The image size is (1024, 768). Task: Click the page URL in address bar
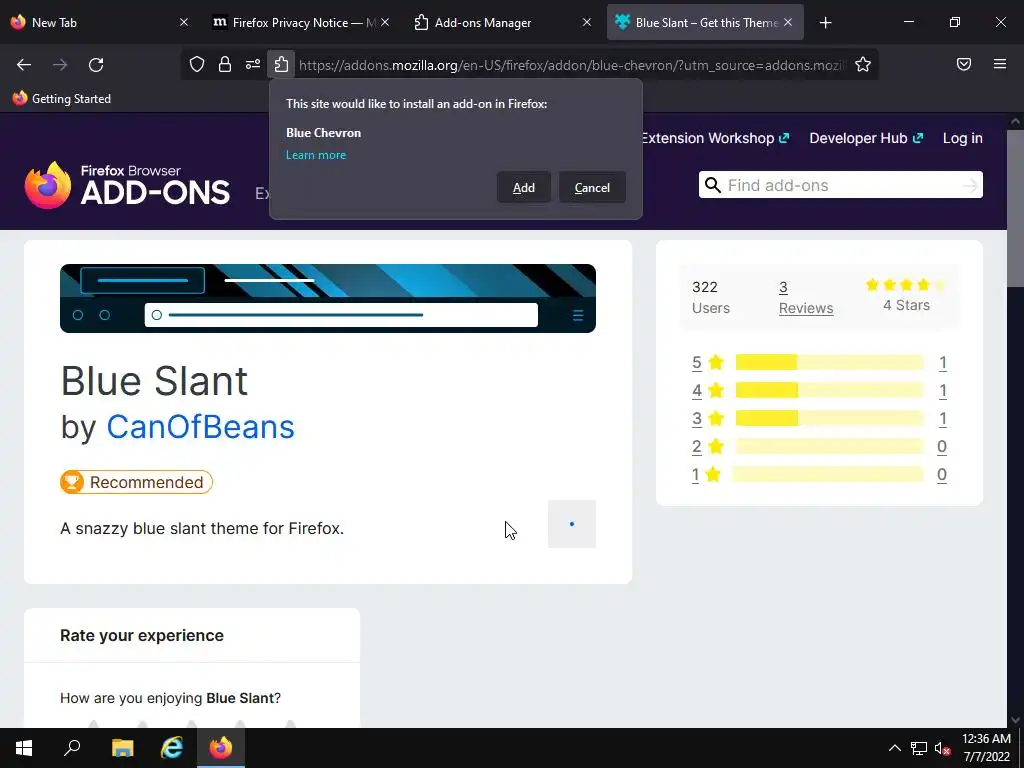[x=572, y=65]
